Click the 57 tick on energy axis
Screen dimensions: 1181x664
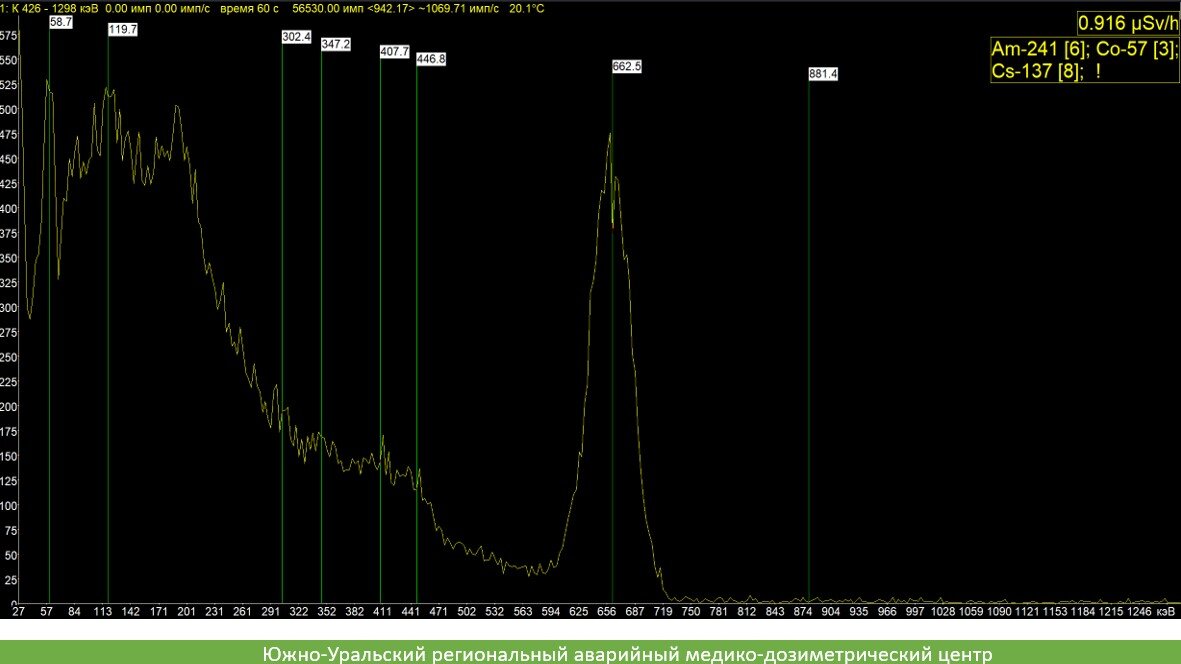point(47,612)
